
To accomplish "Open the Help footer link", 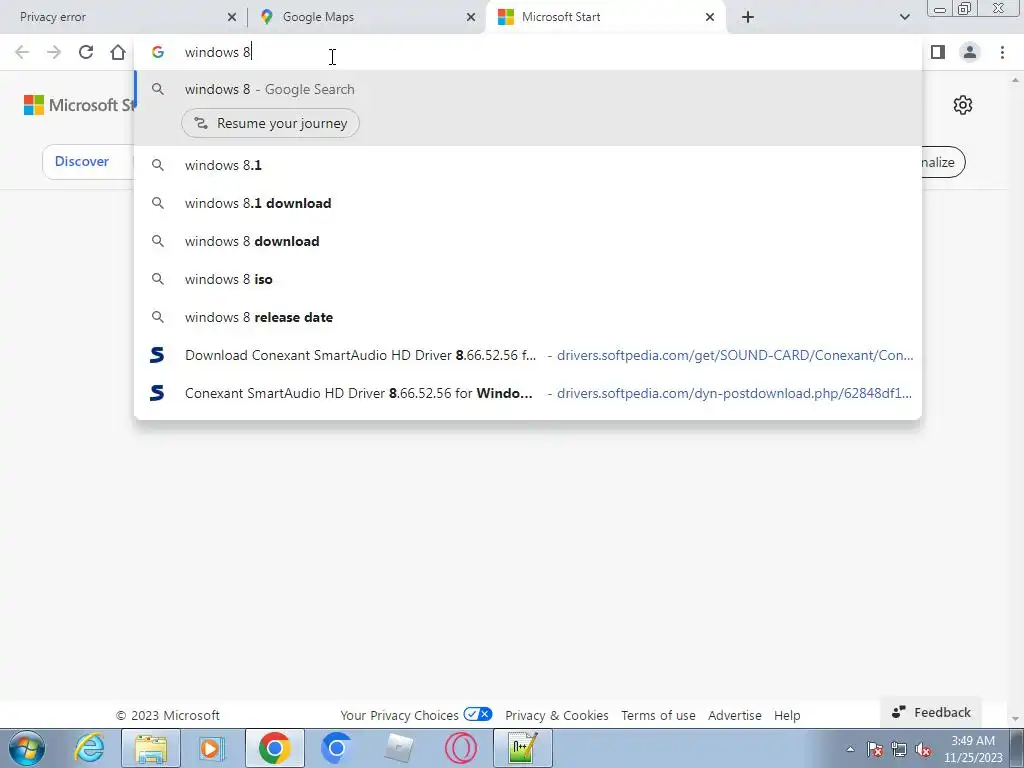I will (787, 715).
